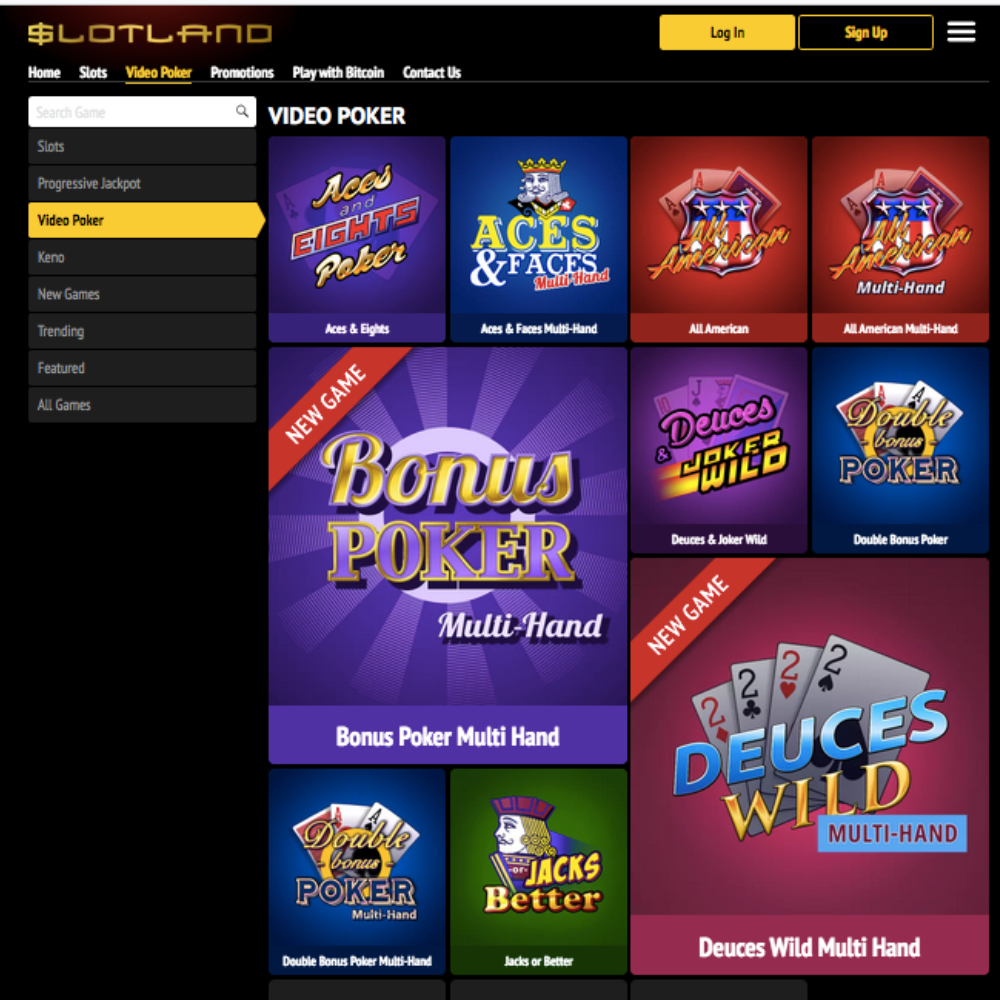Launch Aces & Faces Multi-Hand game
Image resolution: width=1000 pixels, height=1000 pixels.
tap(538, 239)
